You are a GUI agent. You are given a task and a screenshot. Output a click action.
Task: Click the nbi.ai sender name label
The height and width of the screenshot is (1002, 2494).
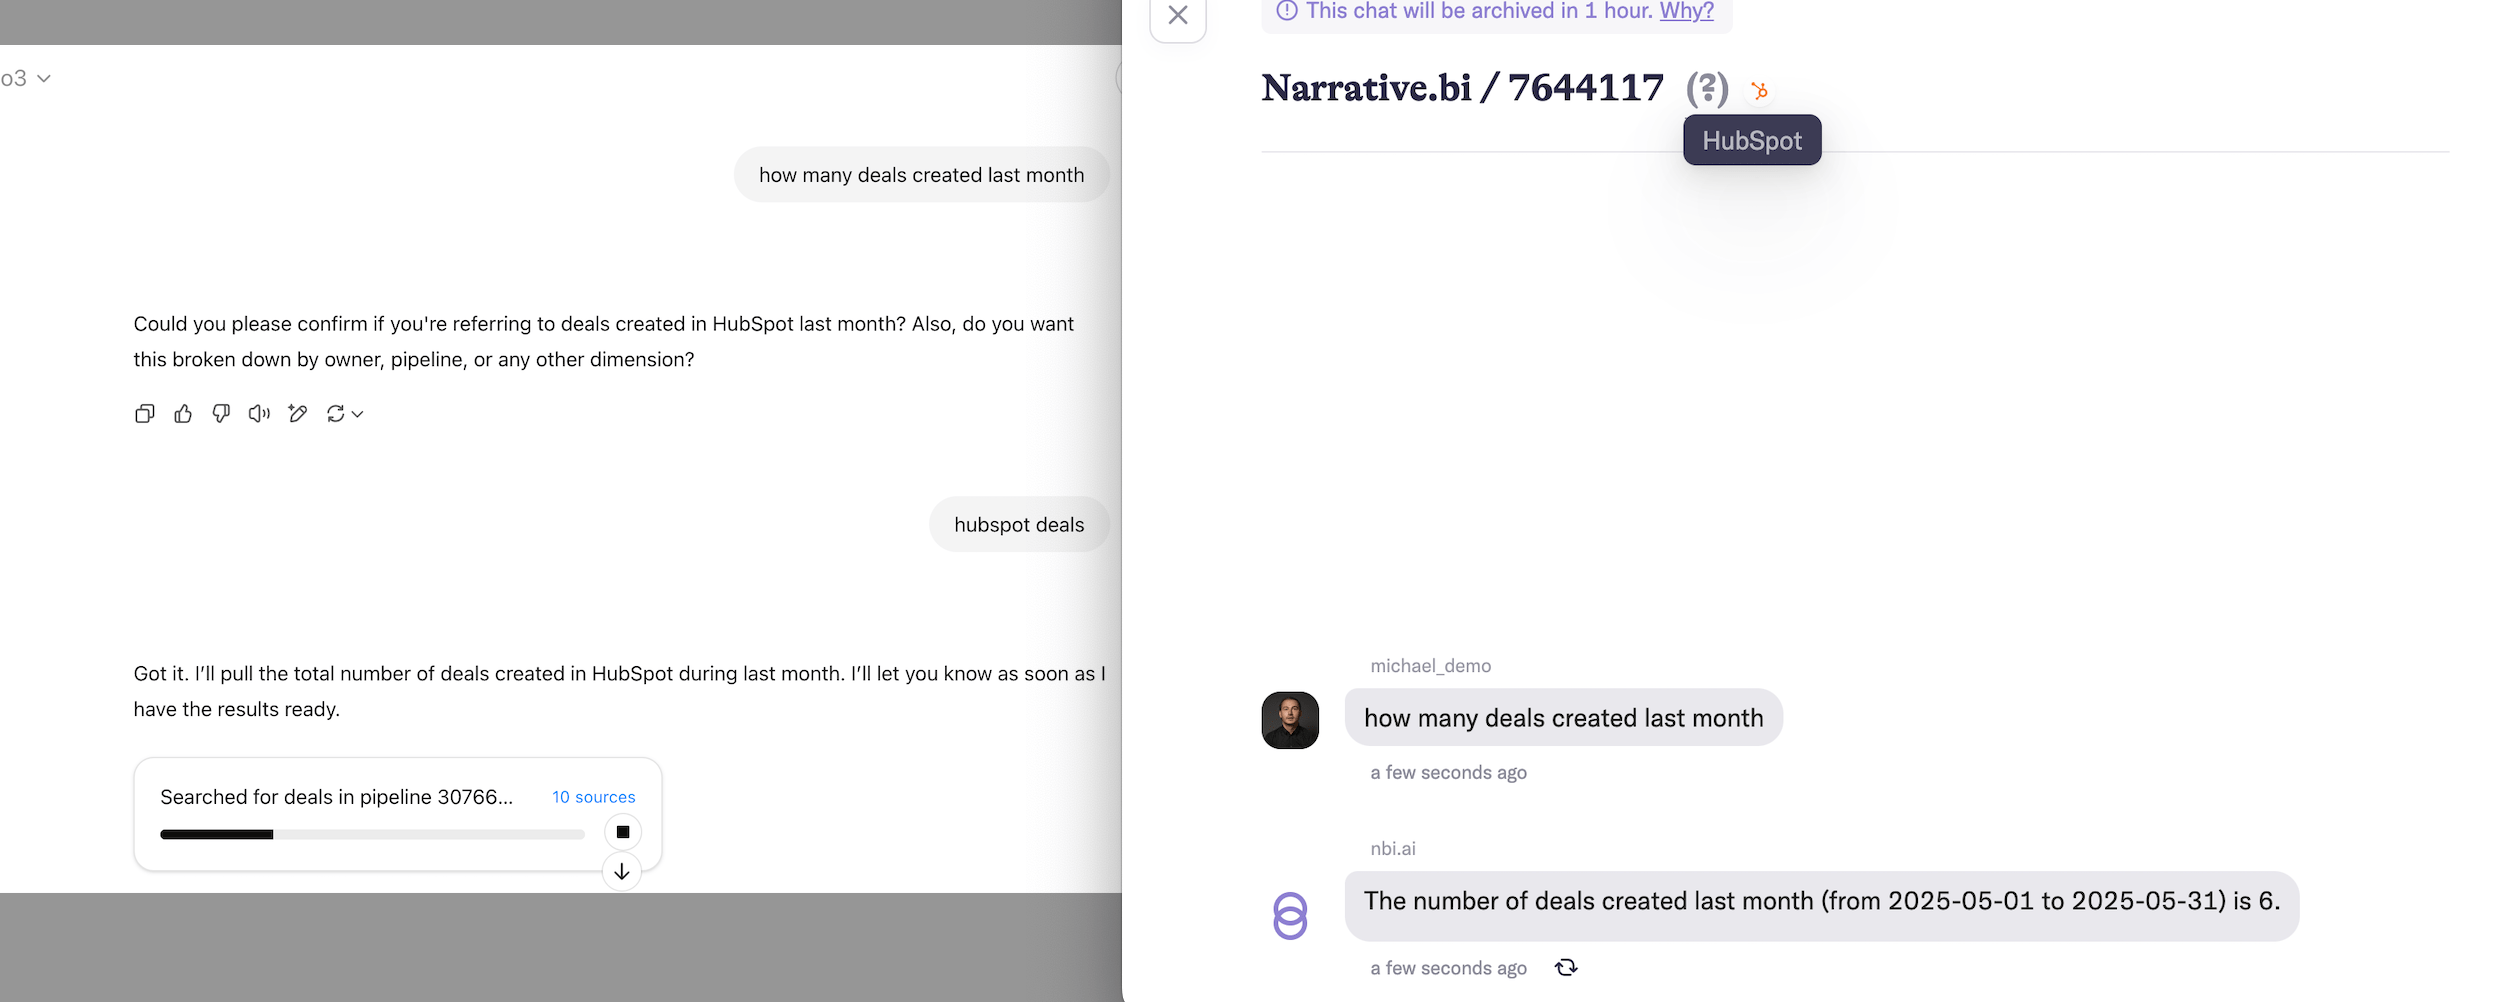[x=1393, y=849]
